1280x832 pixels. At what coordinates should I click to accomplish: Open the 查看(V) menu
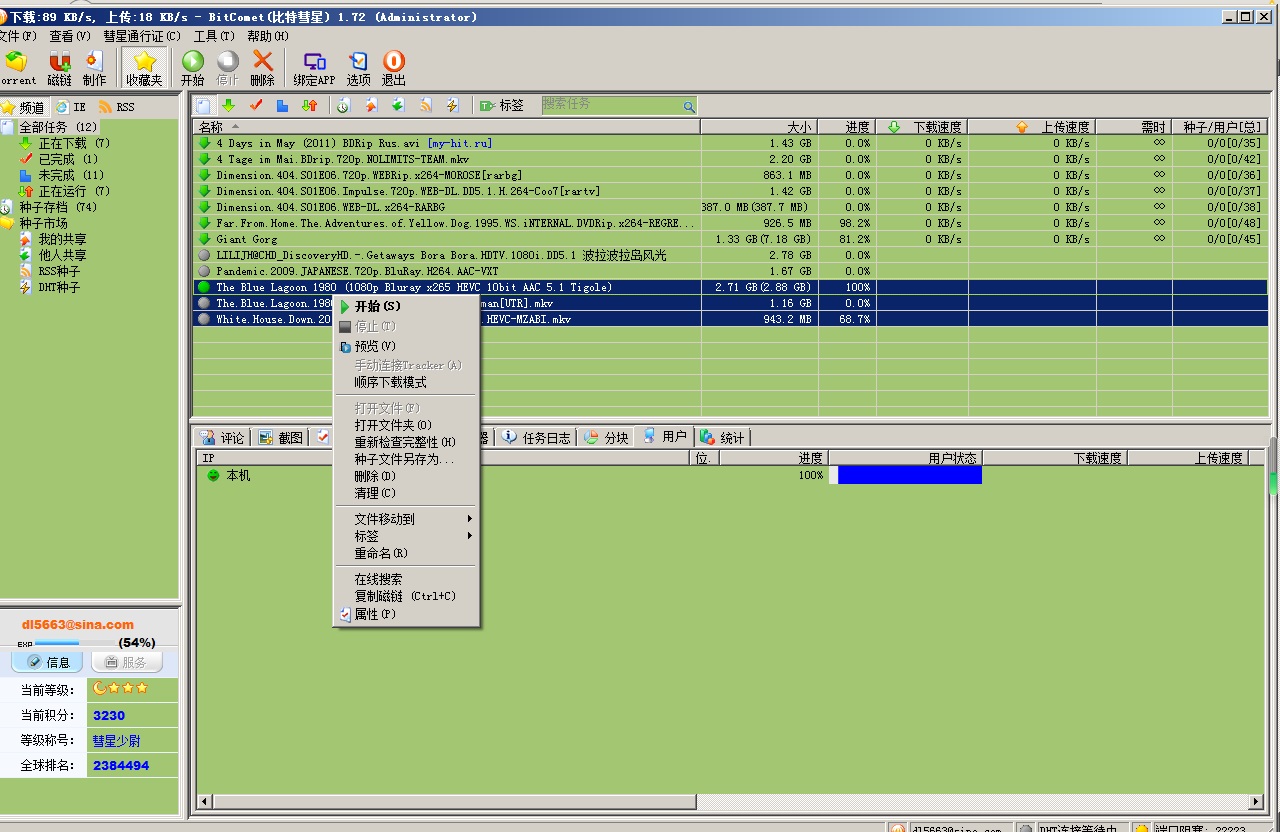pyautogui.click(x=70, y=36)
